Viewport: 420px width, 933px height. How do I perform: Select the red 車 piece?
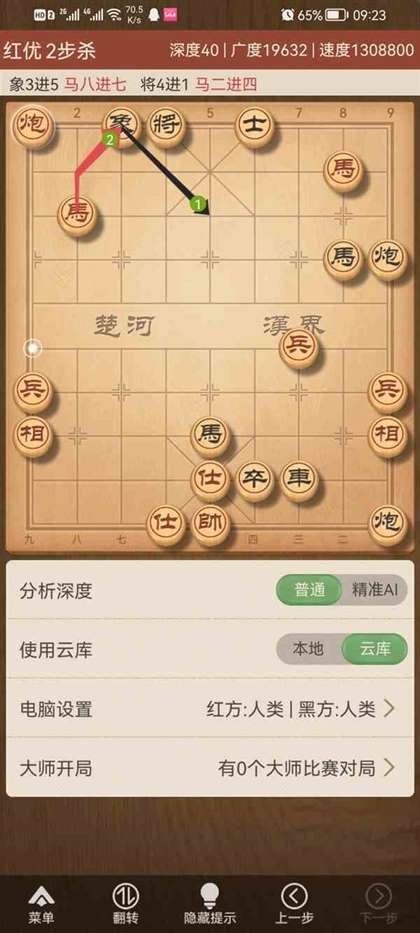point(299,480)
